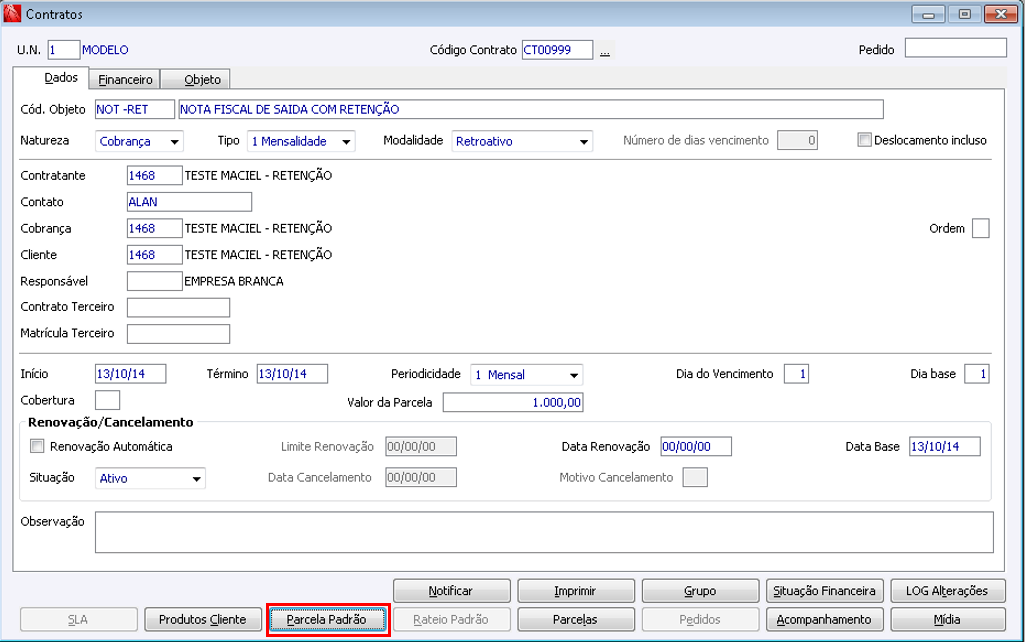Click the Dia do Vencimento field

796,374
